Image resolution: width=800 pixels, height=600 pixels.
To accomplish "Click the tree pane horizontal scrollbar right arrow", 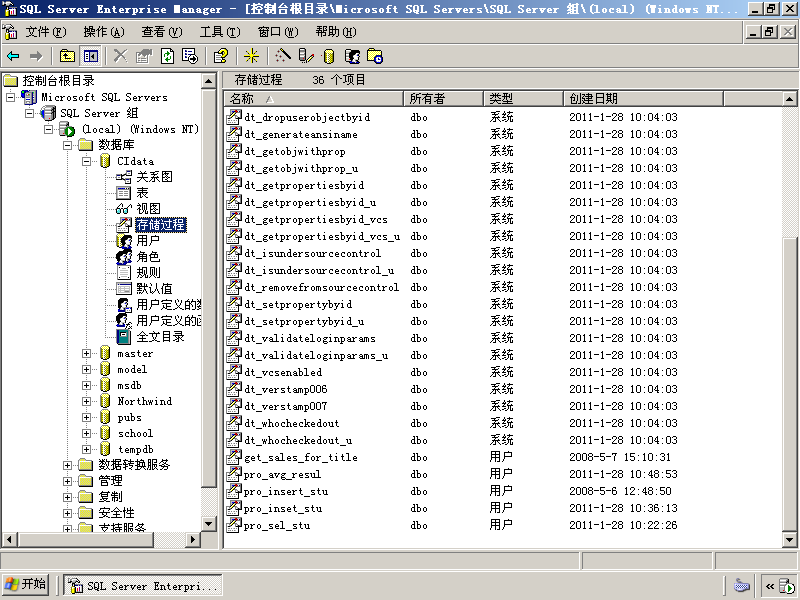I will (x=192, y=539).
